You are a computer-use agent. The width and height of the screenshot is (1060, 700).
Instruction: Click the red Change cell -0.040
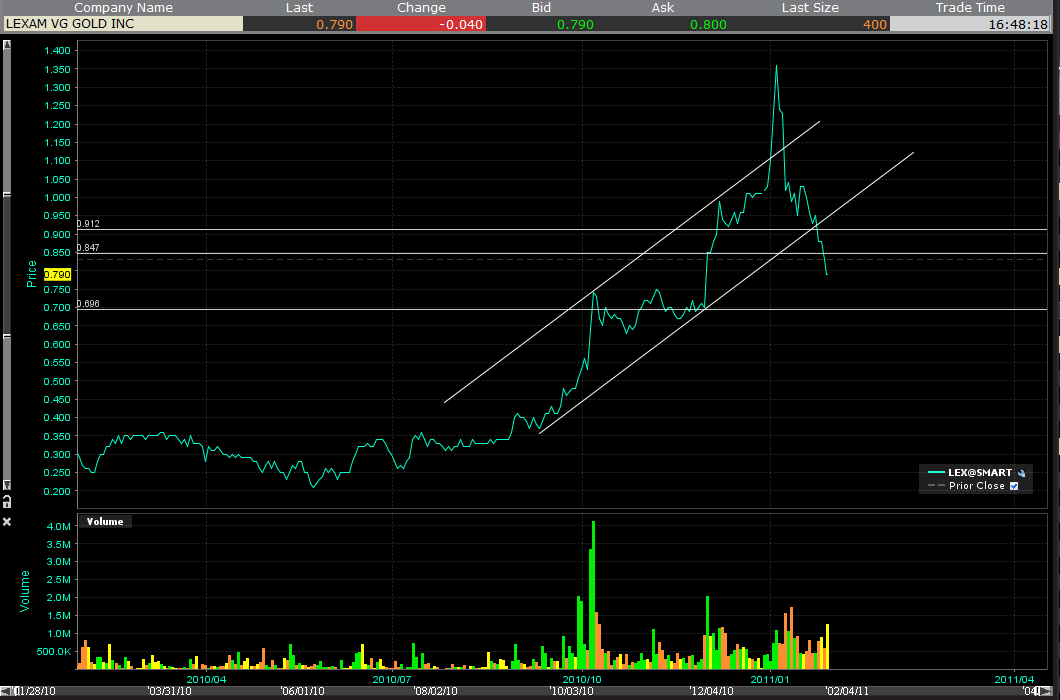421,24
